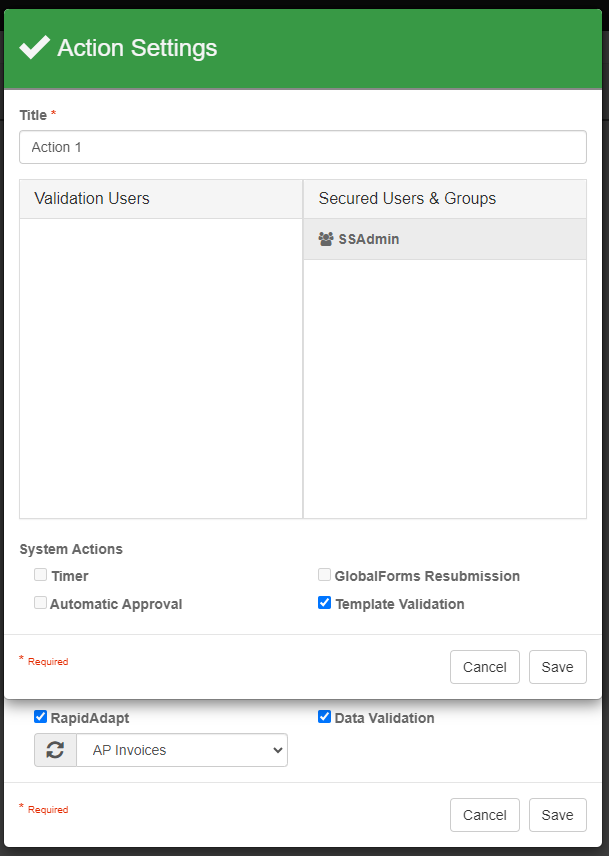Click the empty list area under SSAdmin
This screenshot has width=609, height=856.
click(x=445, y=388)
